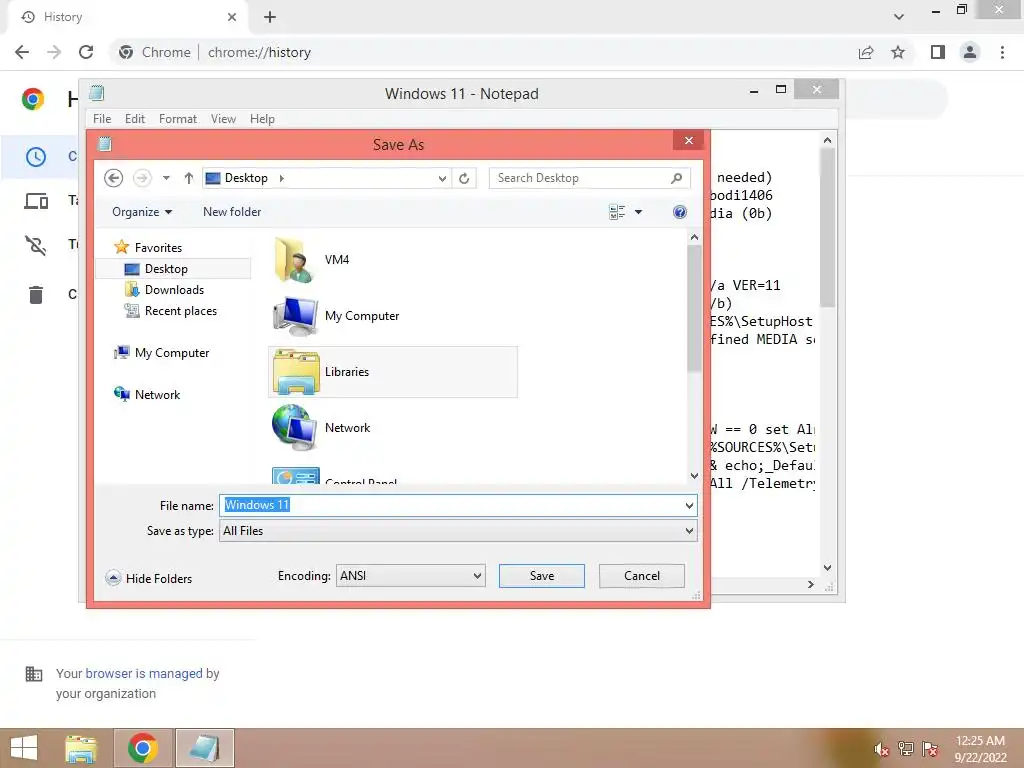The image size is (1024, 768).
Task: Click Chrome tab search chevron
Action: pyautogui.click(x=899, y=17)
